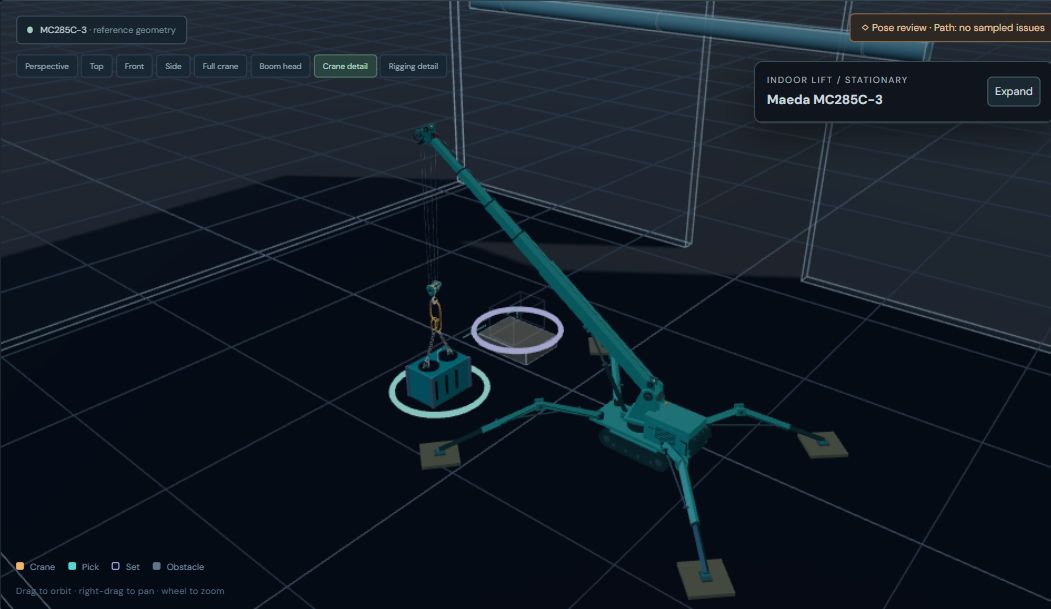The width and height of the screenshot is (1051, 609).
Task: Click the Pose review status badge
Action: tap(952, 28)
